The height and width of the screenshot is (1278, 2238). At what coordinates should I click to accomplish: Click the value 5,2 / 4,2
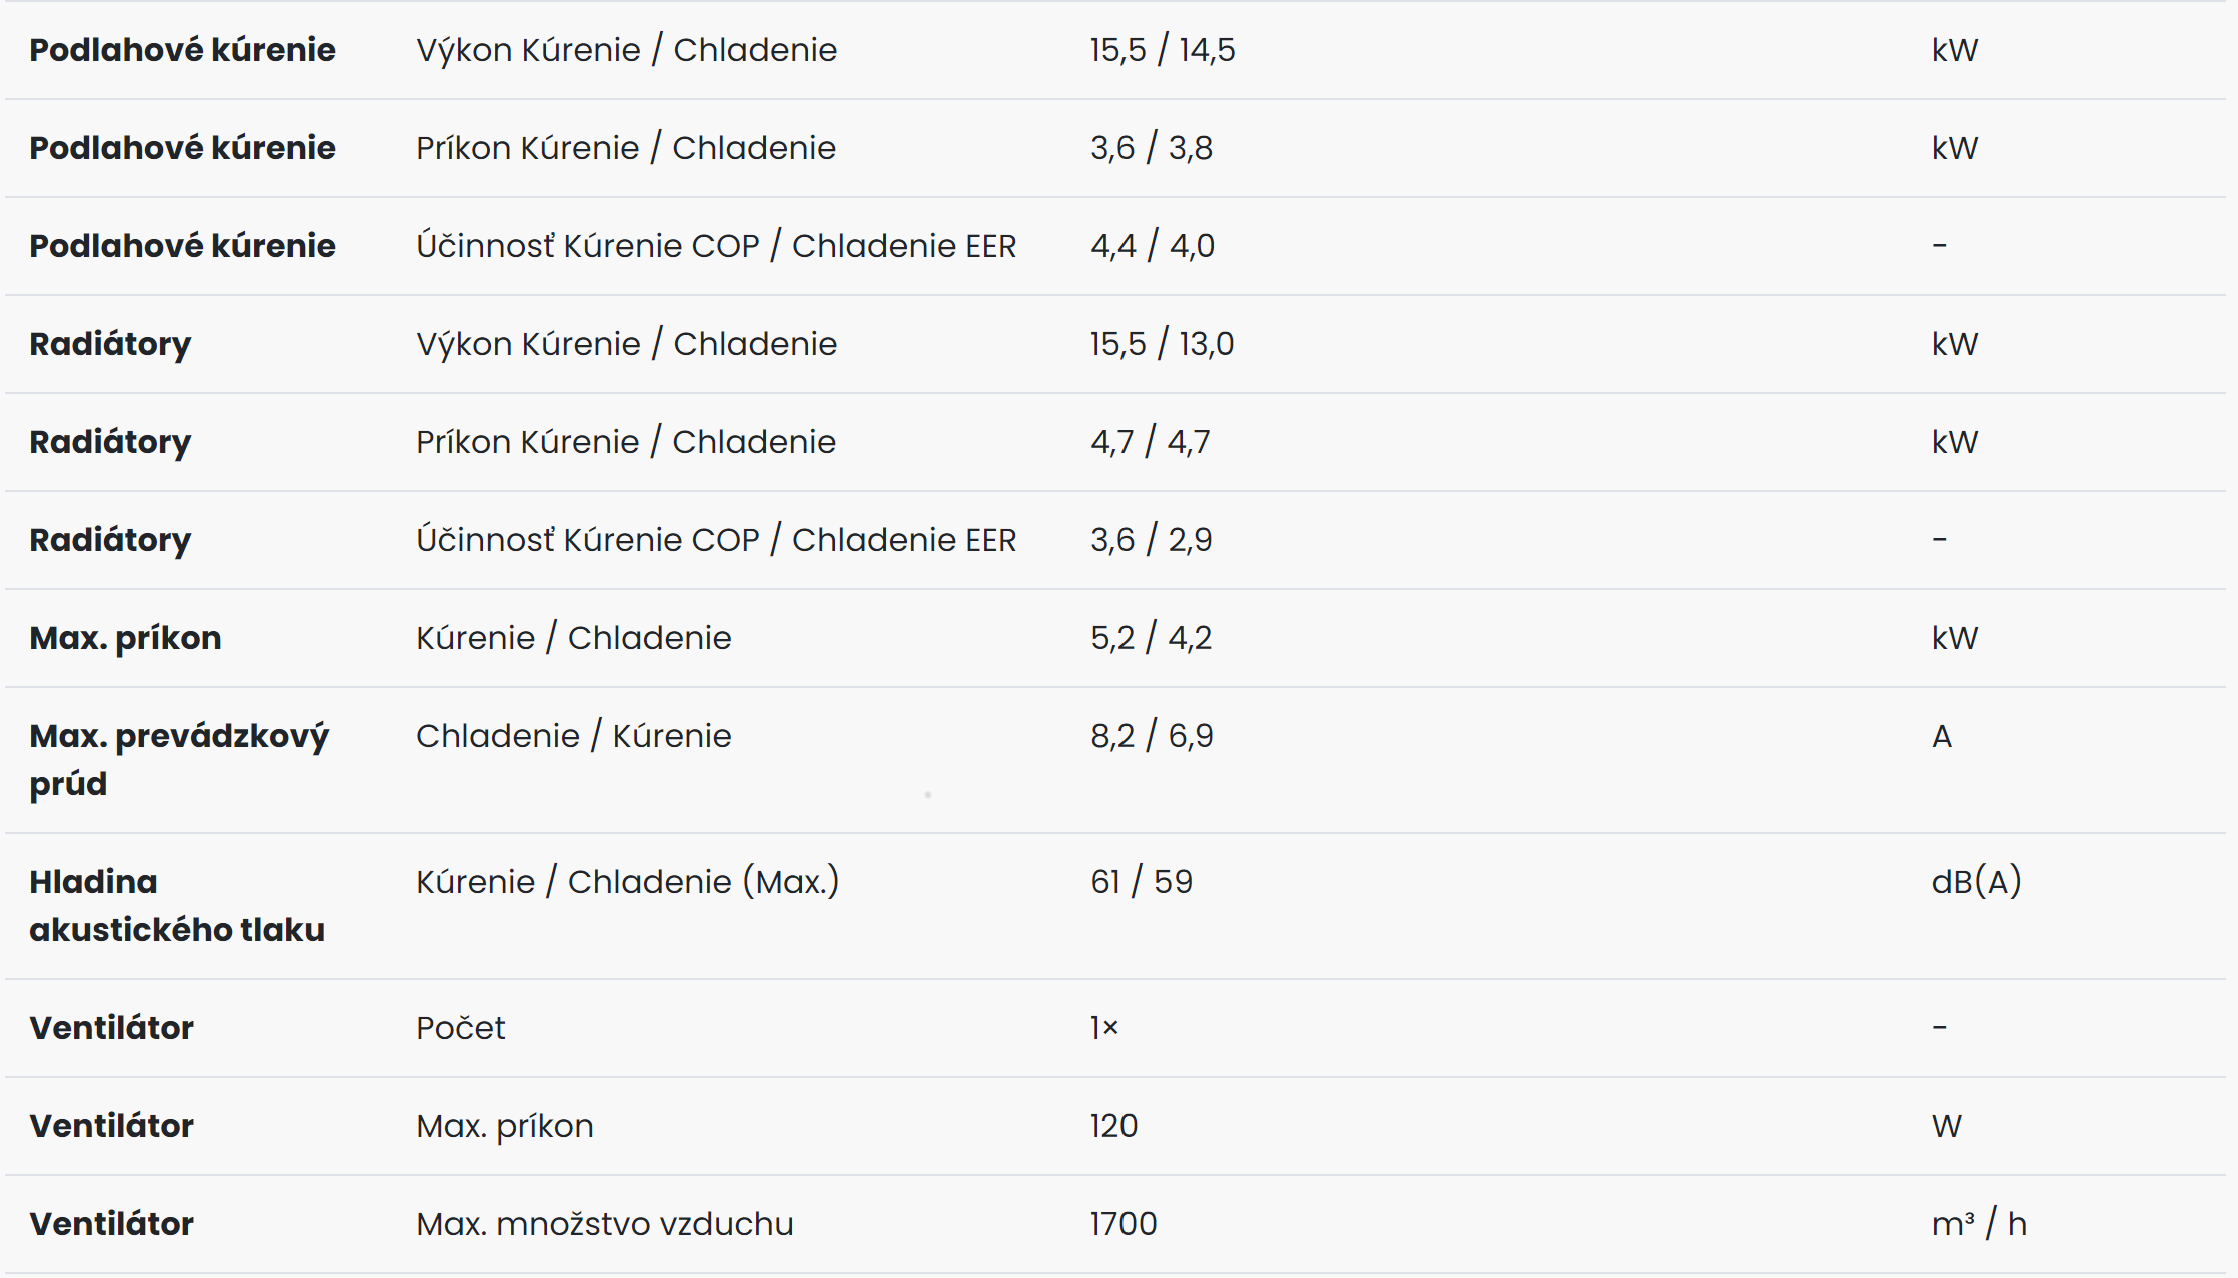pyautogui.click(x=1151, y=638)
